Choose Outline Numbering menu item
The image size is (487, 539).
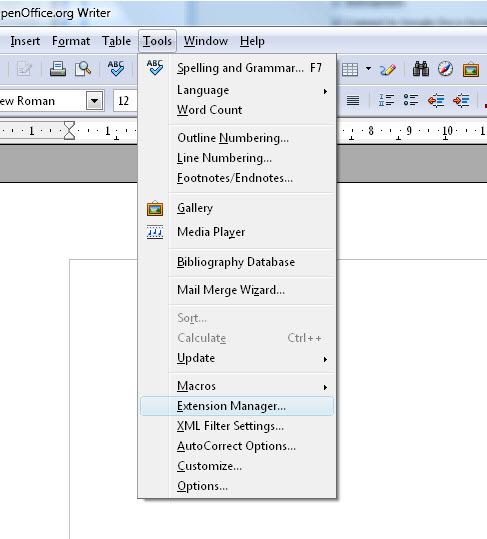(x=237, y=138)
